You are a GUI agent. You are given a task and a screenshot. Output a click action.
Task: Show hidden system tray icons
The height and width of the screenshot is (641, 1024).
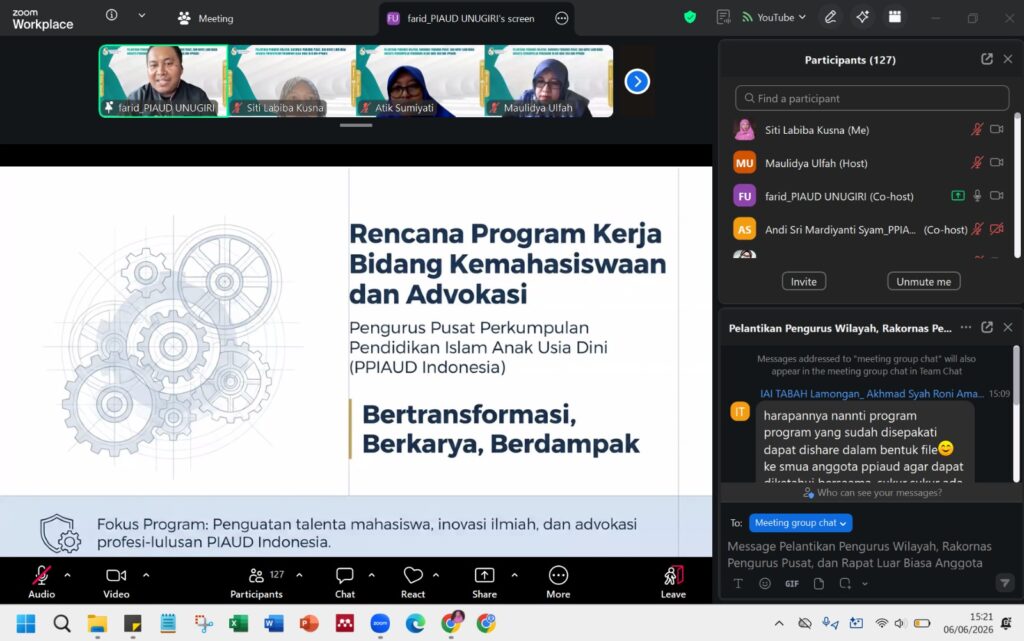(779, 623)
